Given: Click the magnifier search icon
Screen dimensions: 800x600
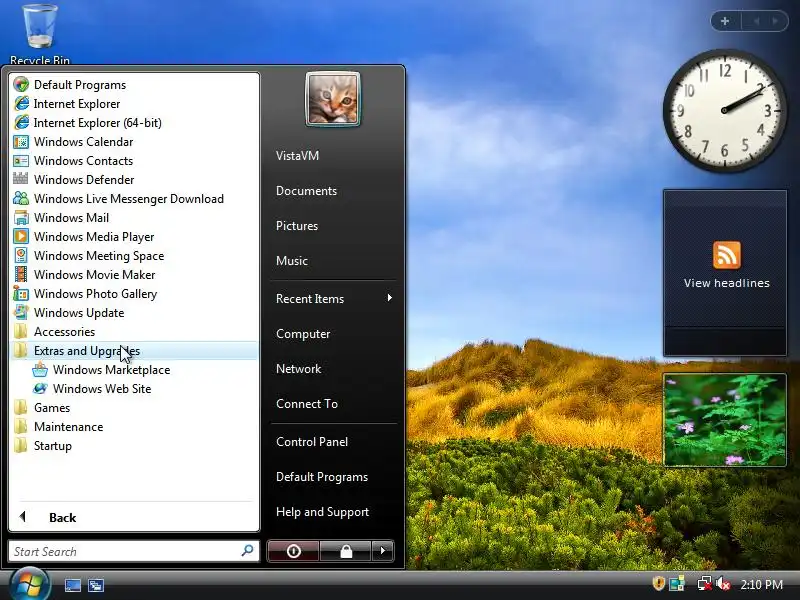Looking at the screenshot, I should (247, 551).
